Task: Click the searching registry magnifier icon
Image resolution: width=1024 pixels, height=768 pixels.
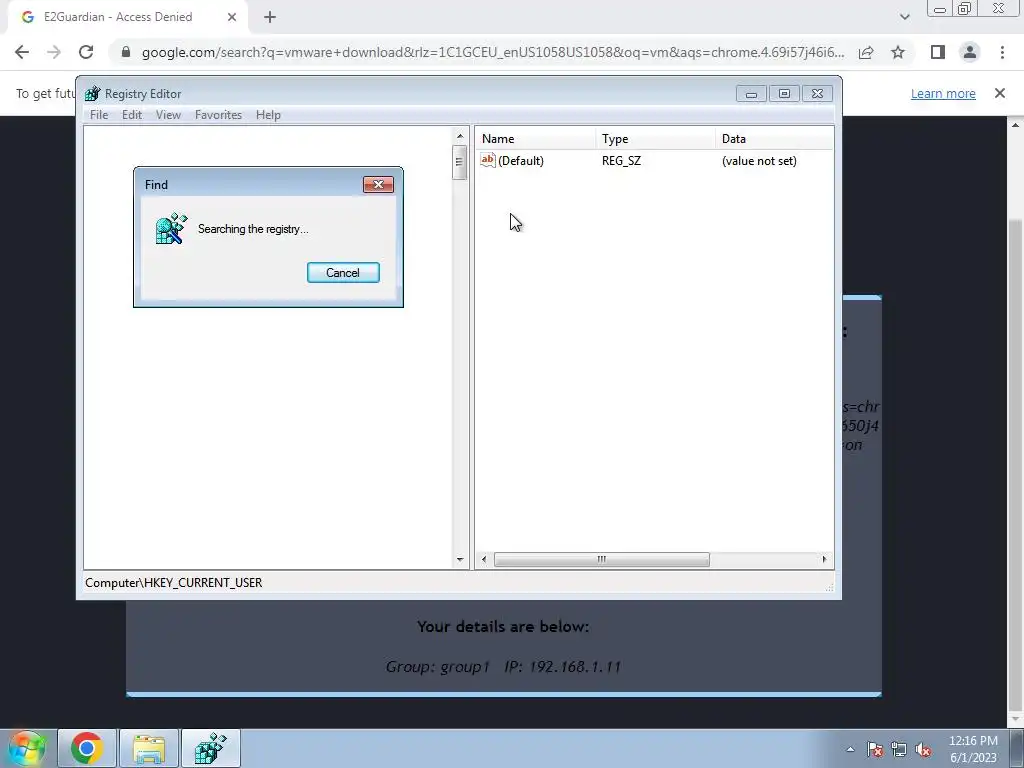Action: click(171, 229)
